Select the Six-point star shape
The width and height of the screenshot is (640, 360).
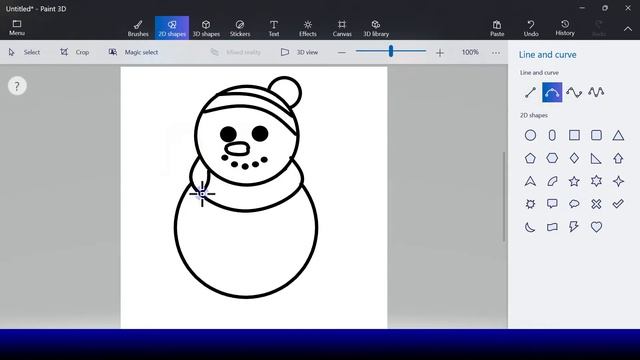pos(596,181)
